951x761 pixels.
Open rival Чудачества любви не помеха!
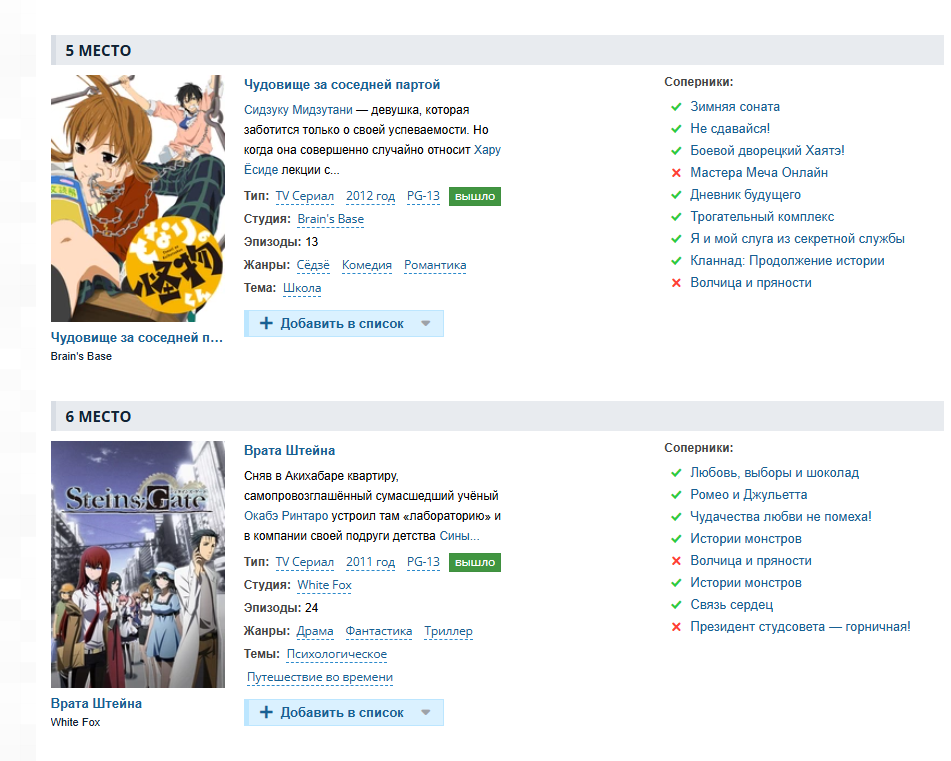pos(781,517)
